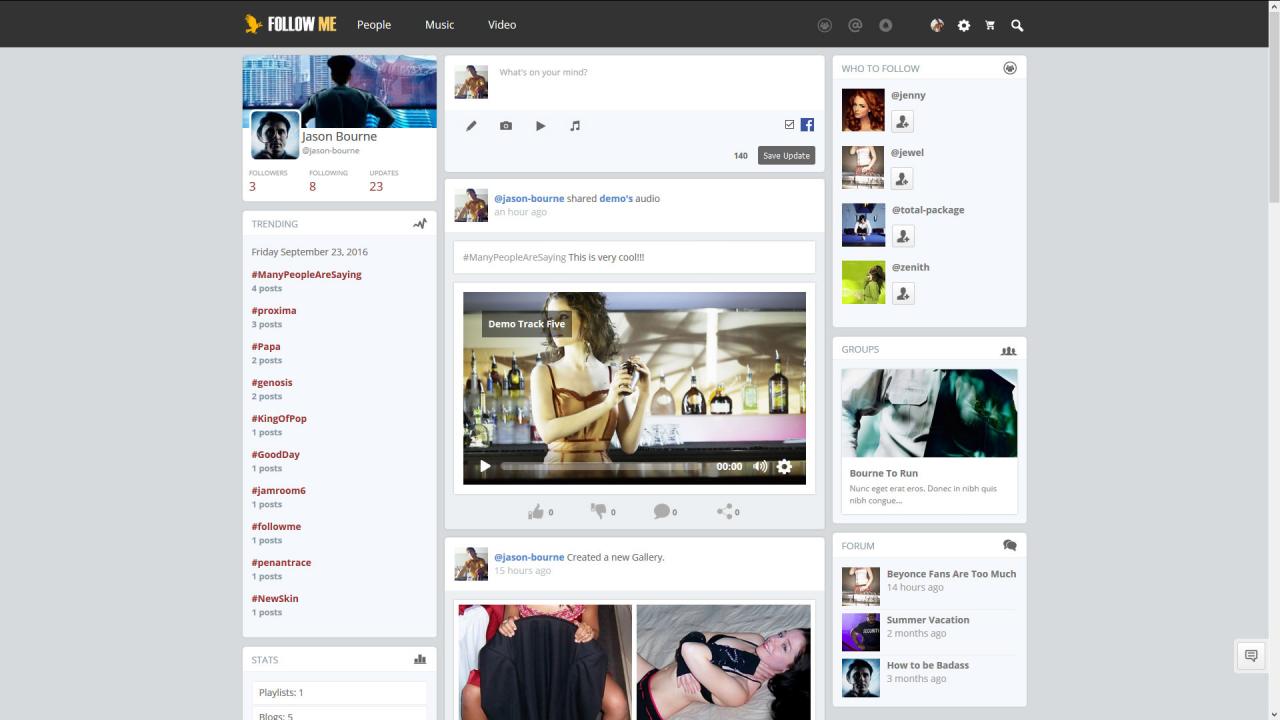The width and height of the screenshot is (1280, 720).
Task: Click the music note audio icon
Action: coord(575,126)
